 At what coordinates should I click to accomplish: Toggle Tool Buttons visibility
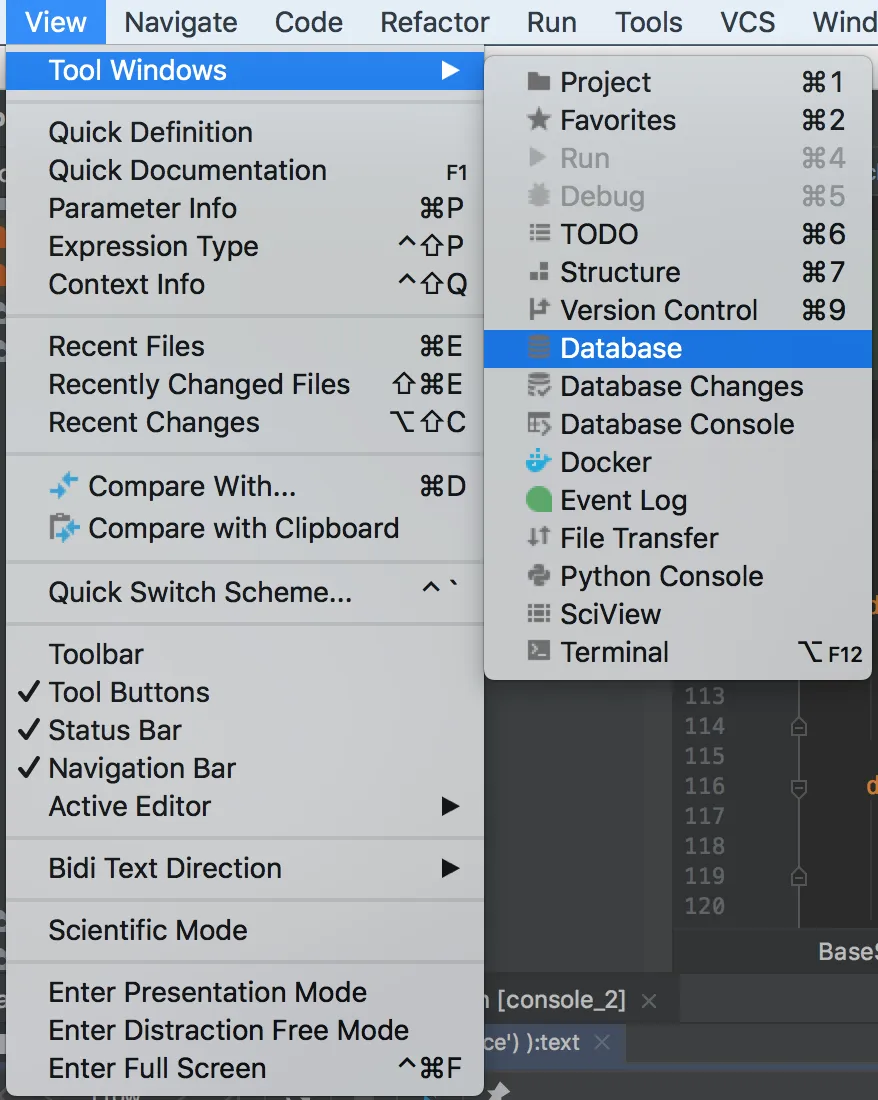tap(129, 692)
